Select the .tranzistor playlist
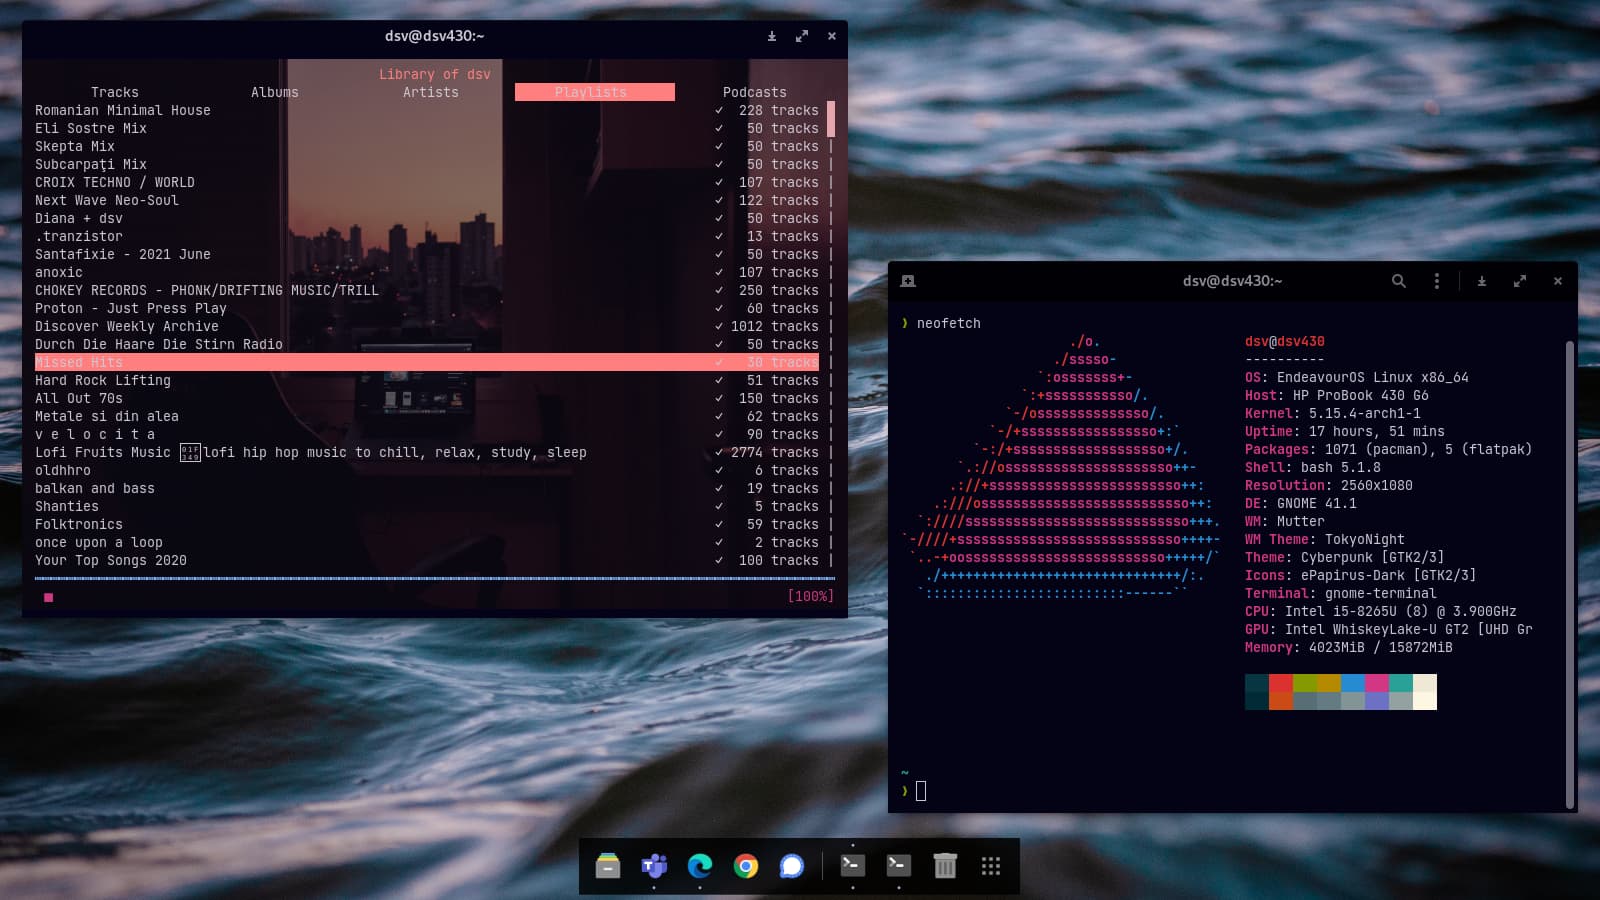This screenshot has width=1600, height=900. (x=427, y=236)
